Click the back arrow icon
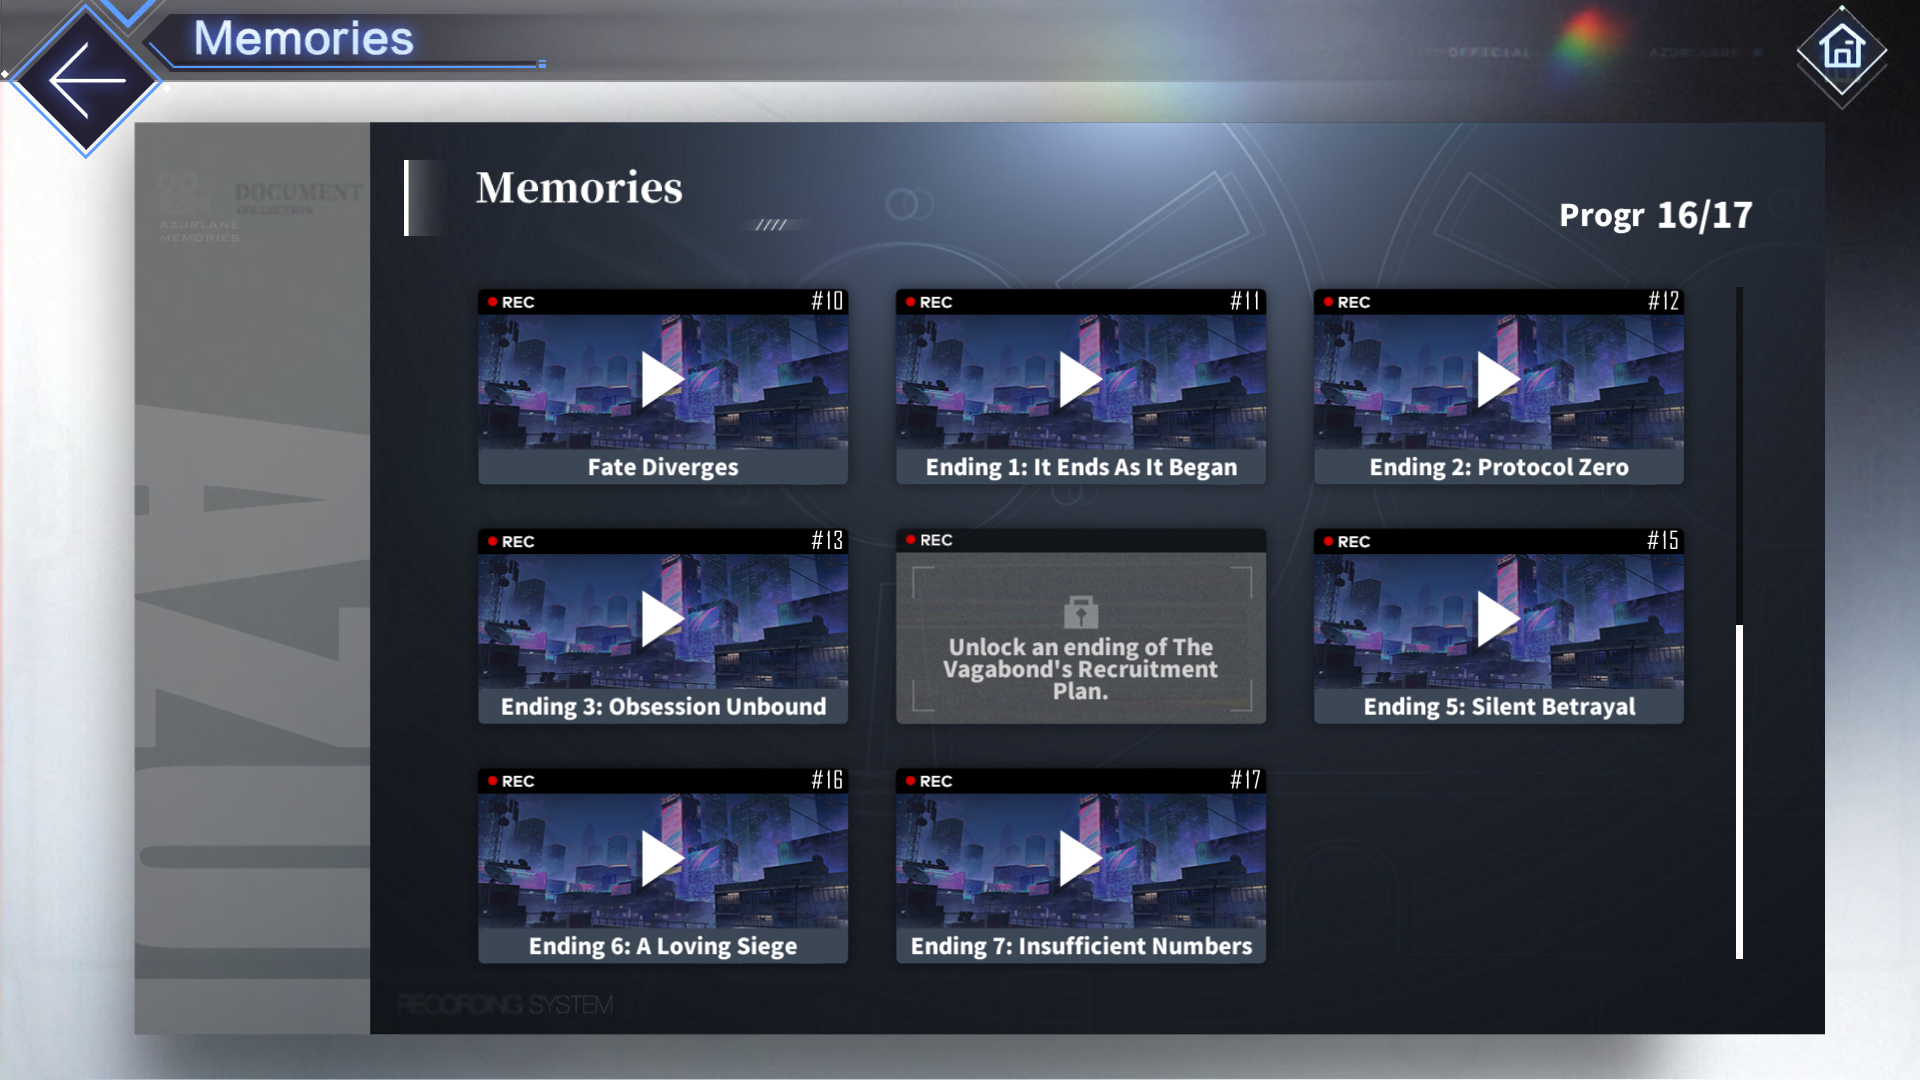 [x=86, y=81]
